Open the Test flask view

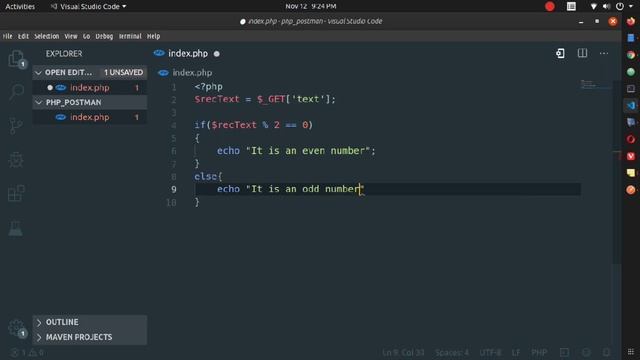(16, 228)
